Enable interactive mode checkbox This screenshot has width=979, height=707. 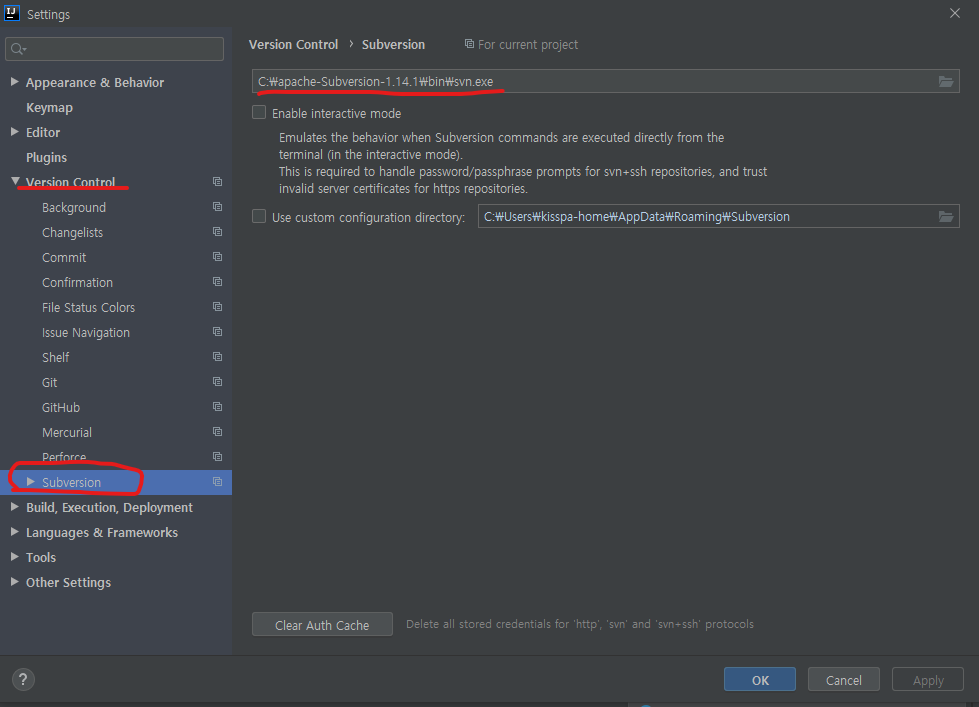coord(258,112)
